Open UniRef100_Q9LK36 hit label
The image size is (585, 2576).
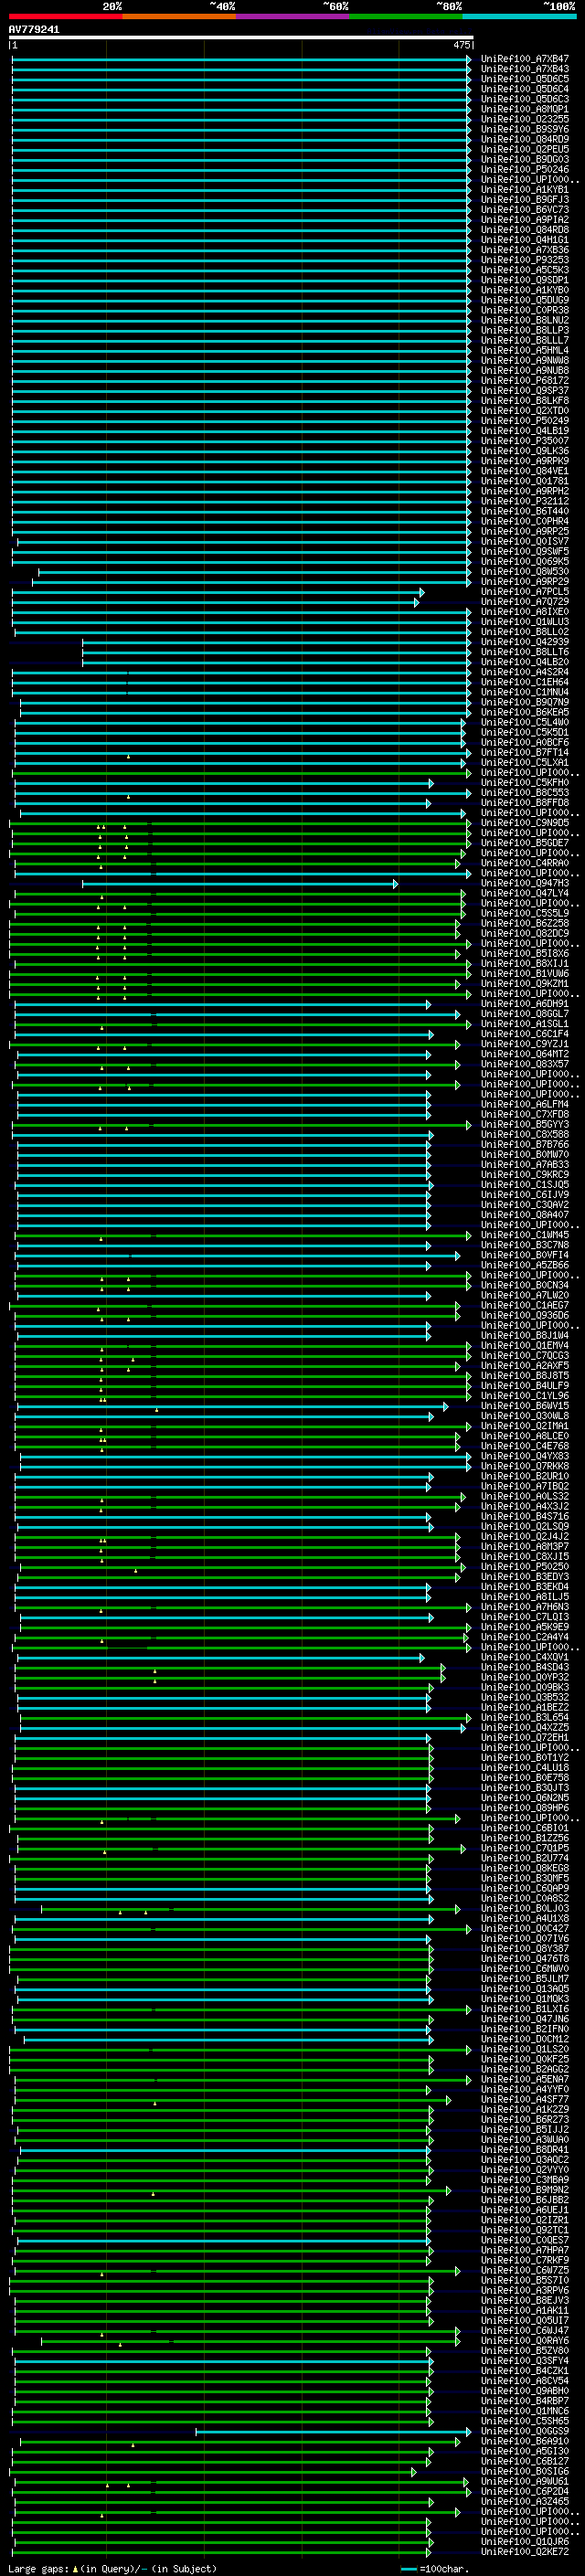click(525, 451)
